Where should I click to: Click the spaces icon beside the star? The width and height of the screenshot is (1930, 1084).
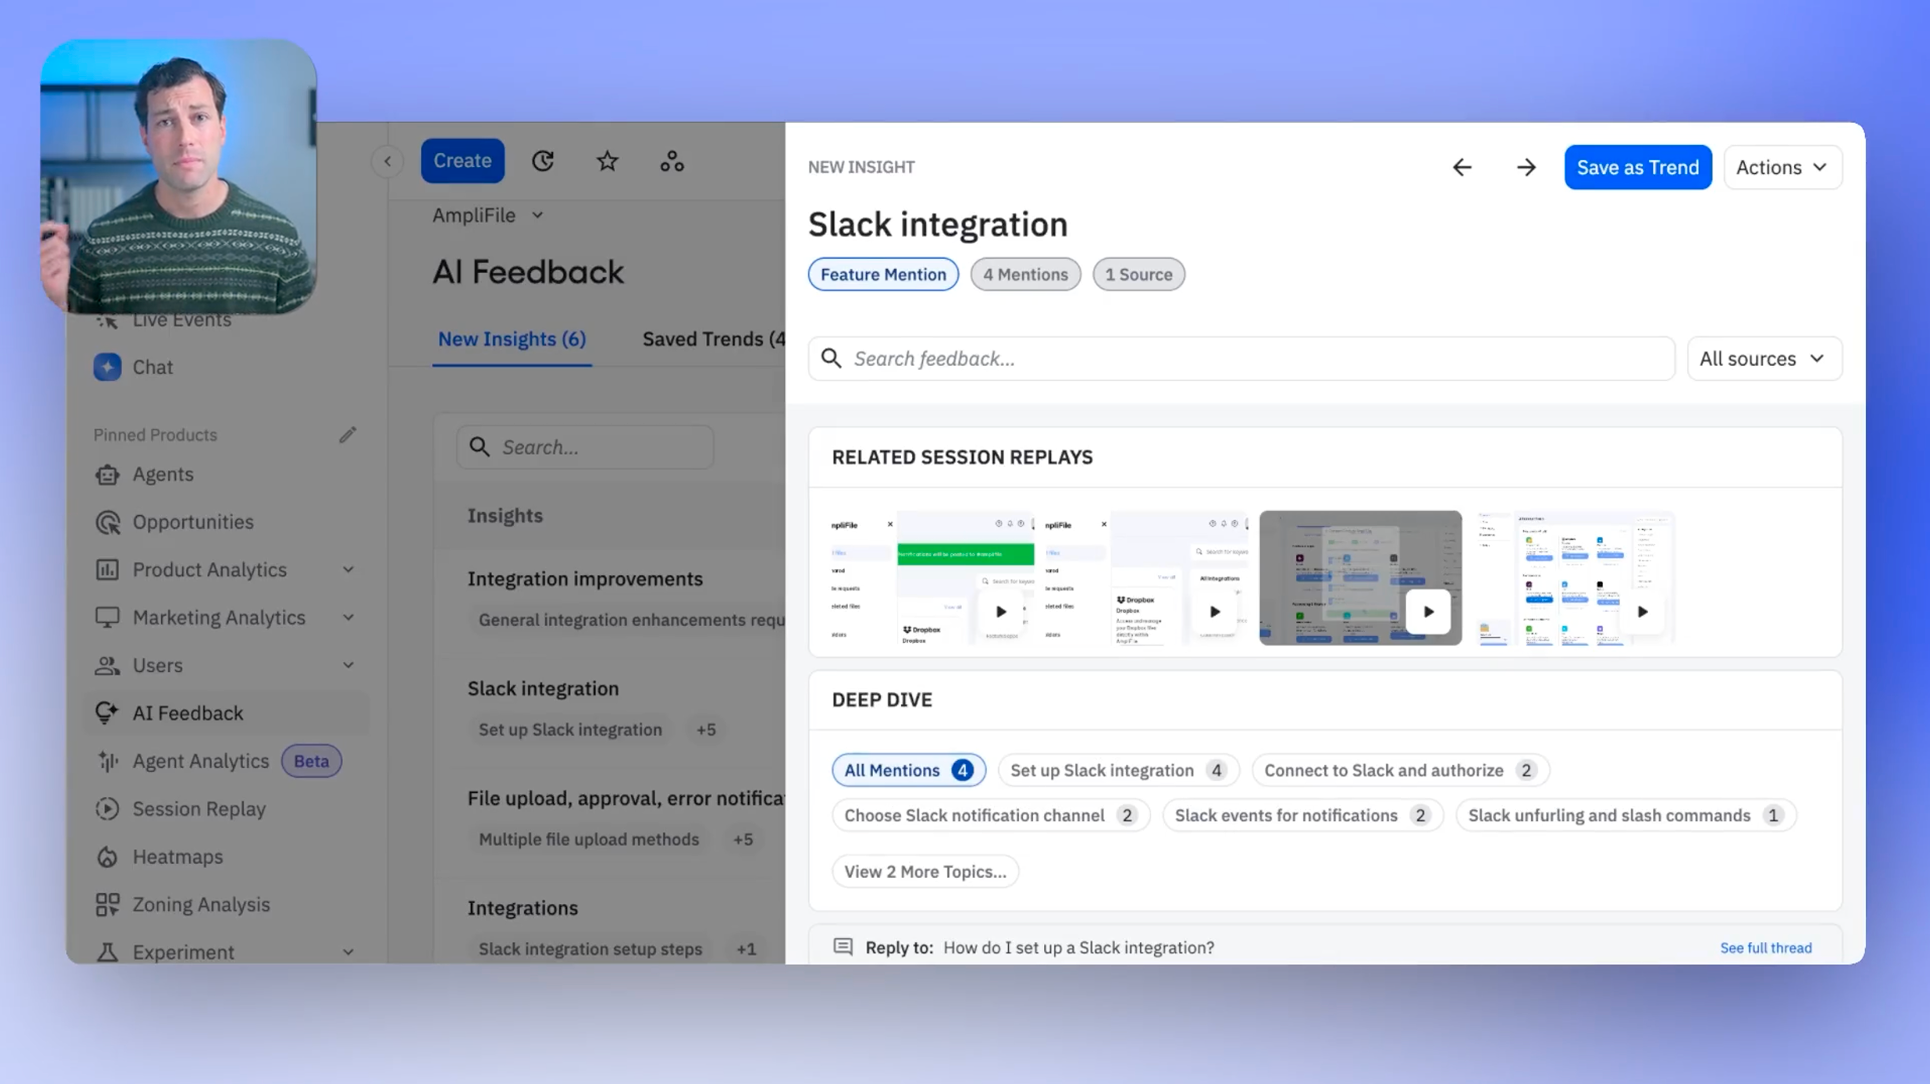pyautogui.click(x=672, y=161)
